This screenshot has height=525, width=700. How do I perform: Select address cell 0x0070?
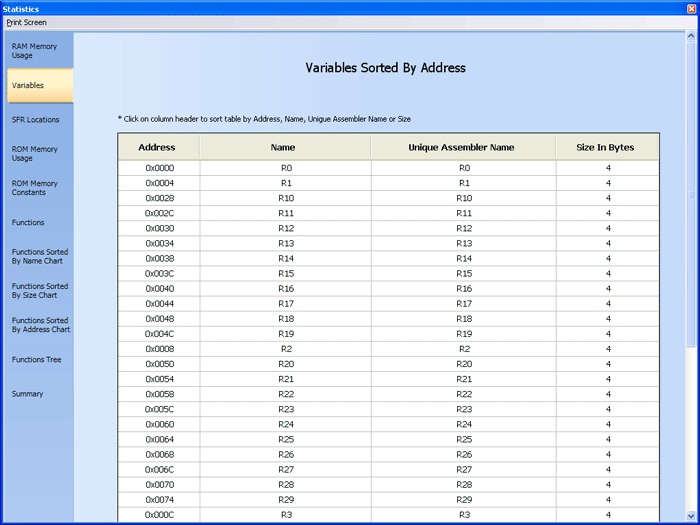pos(159,484)
